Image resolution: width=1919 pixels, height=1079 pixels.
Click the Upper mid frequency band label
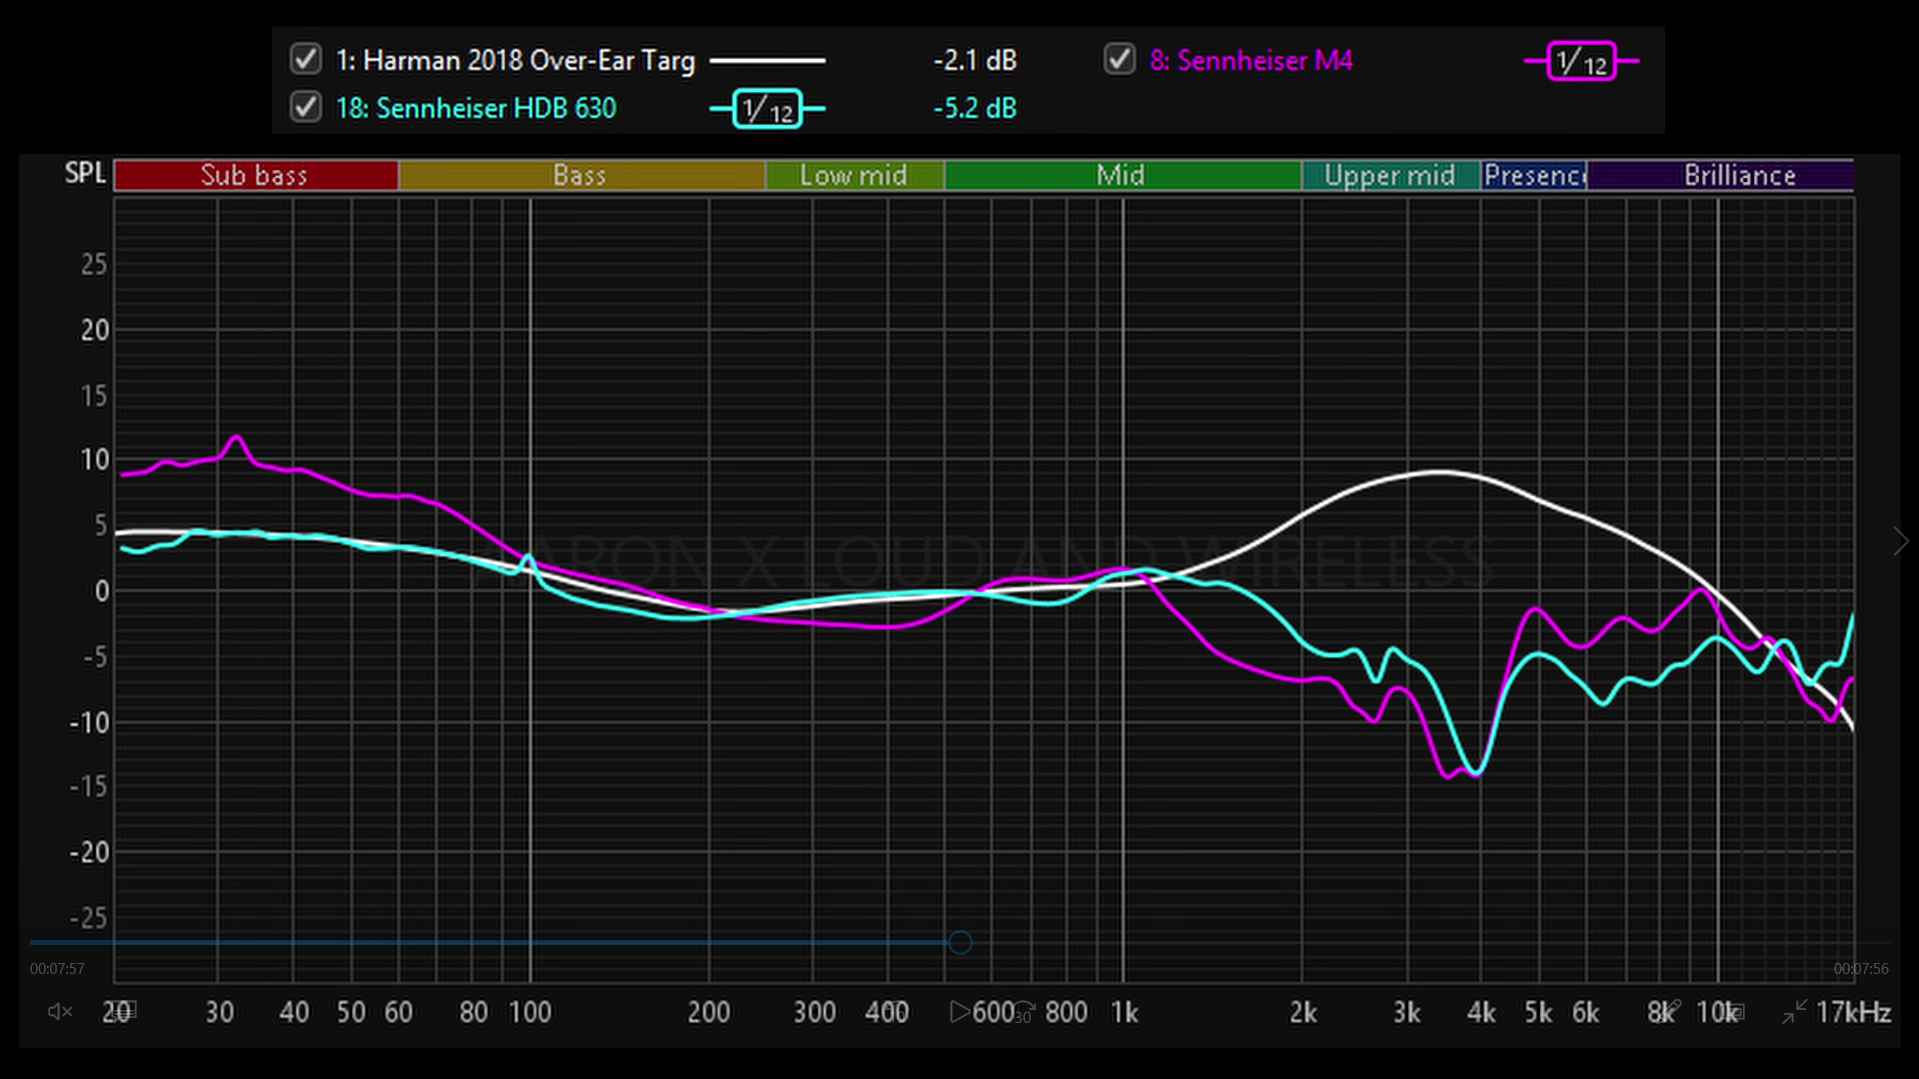click(1390, 175)
